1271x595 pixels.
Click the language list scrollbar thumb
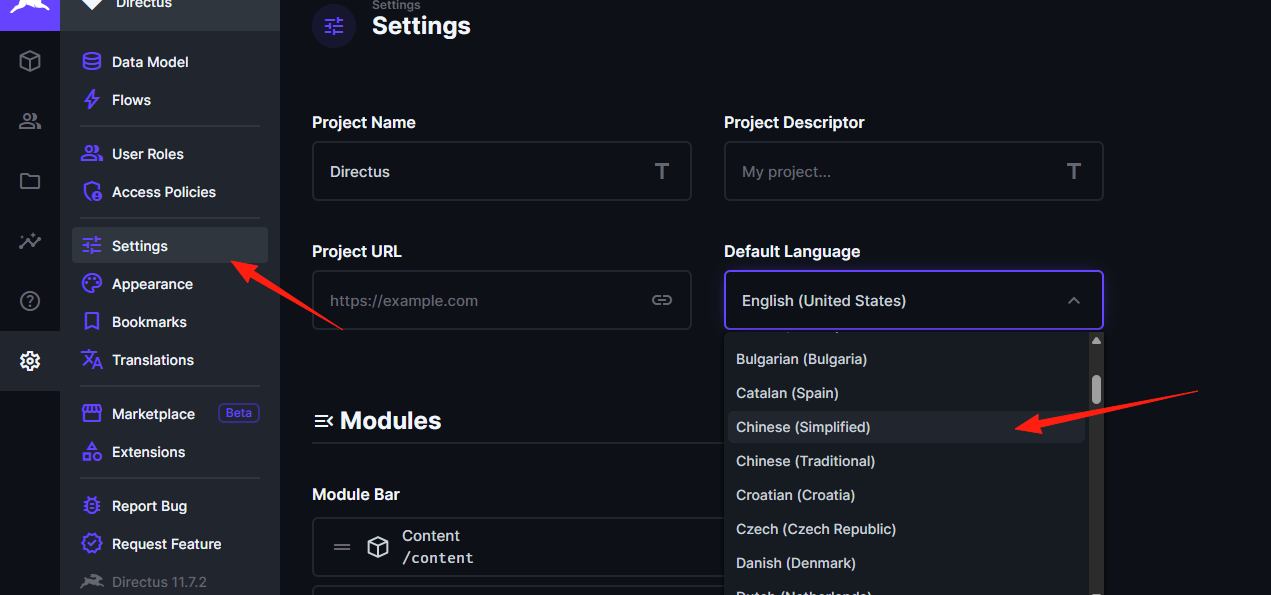point(1096,390)
